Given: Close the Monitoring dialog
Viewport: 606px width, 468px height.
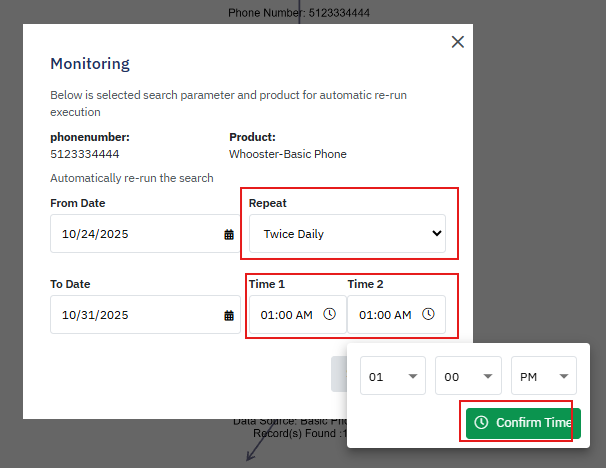Looking at the screenshot, I should [x=458, y=42].
